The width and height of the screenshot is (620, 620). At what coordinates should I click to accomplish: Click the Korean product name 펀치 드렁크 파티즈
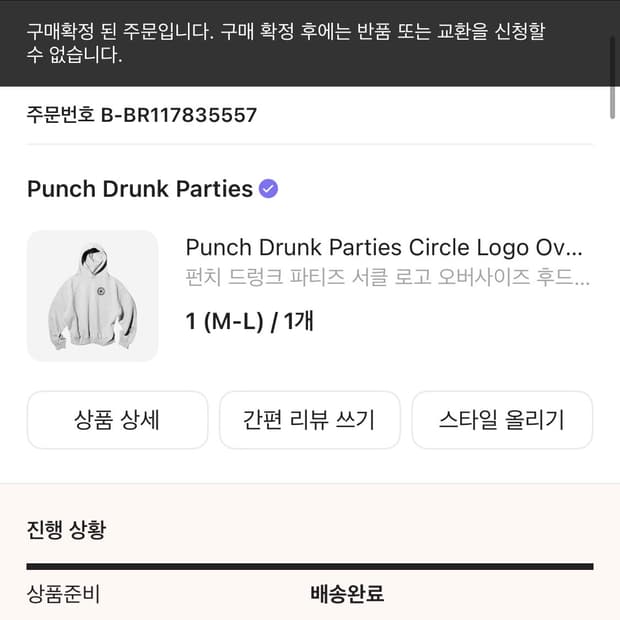[387, 277]
